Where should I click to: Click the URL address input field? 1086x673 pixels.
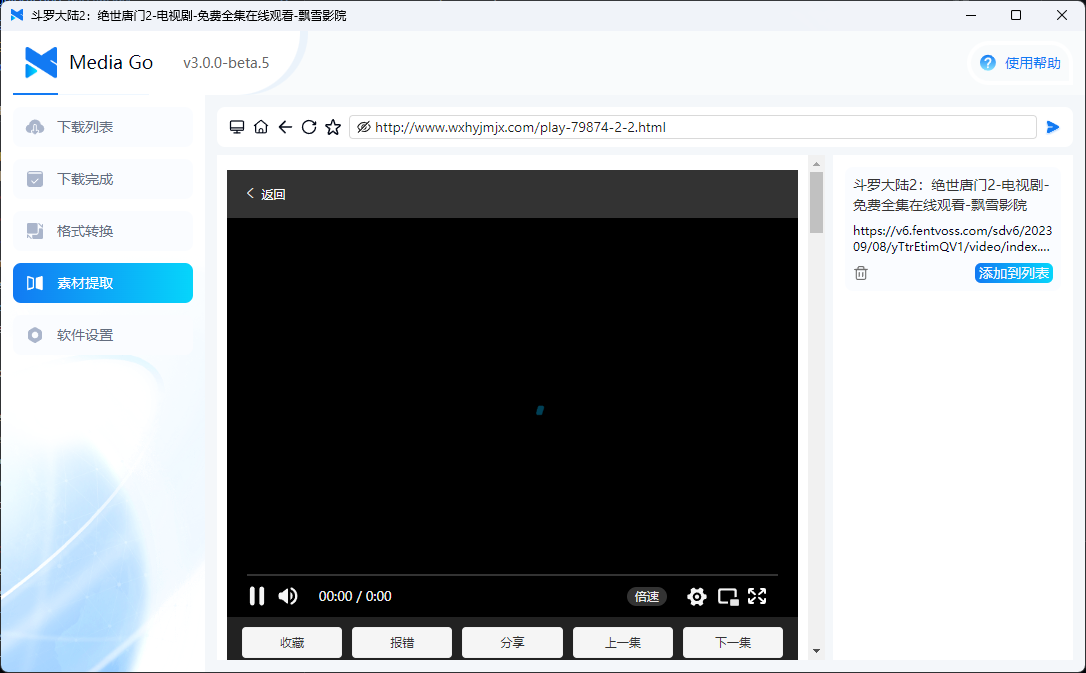[693, 127]
